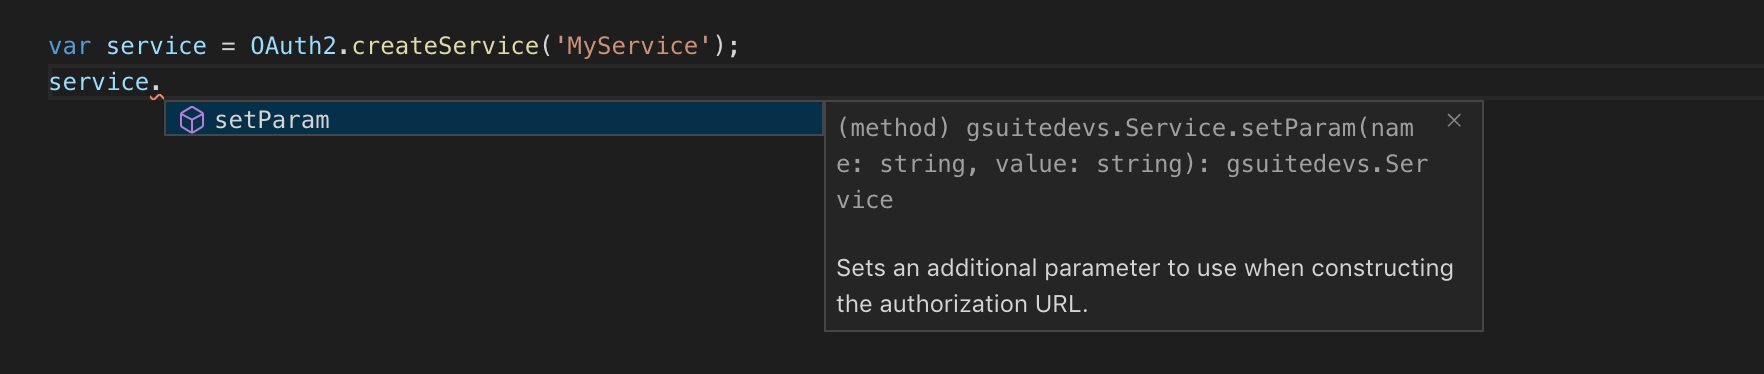This screenshot has width=1764, height=374.
Task: Place cursor in service variable declaration
Action: (156, 46)
